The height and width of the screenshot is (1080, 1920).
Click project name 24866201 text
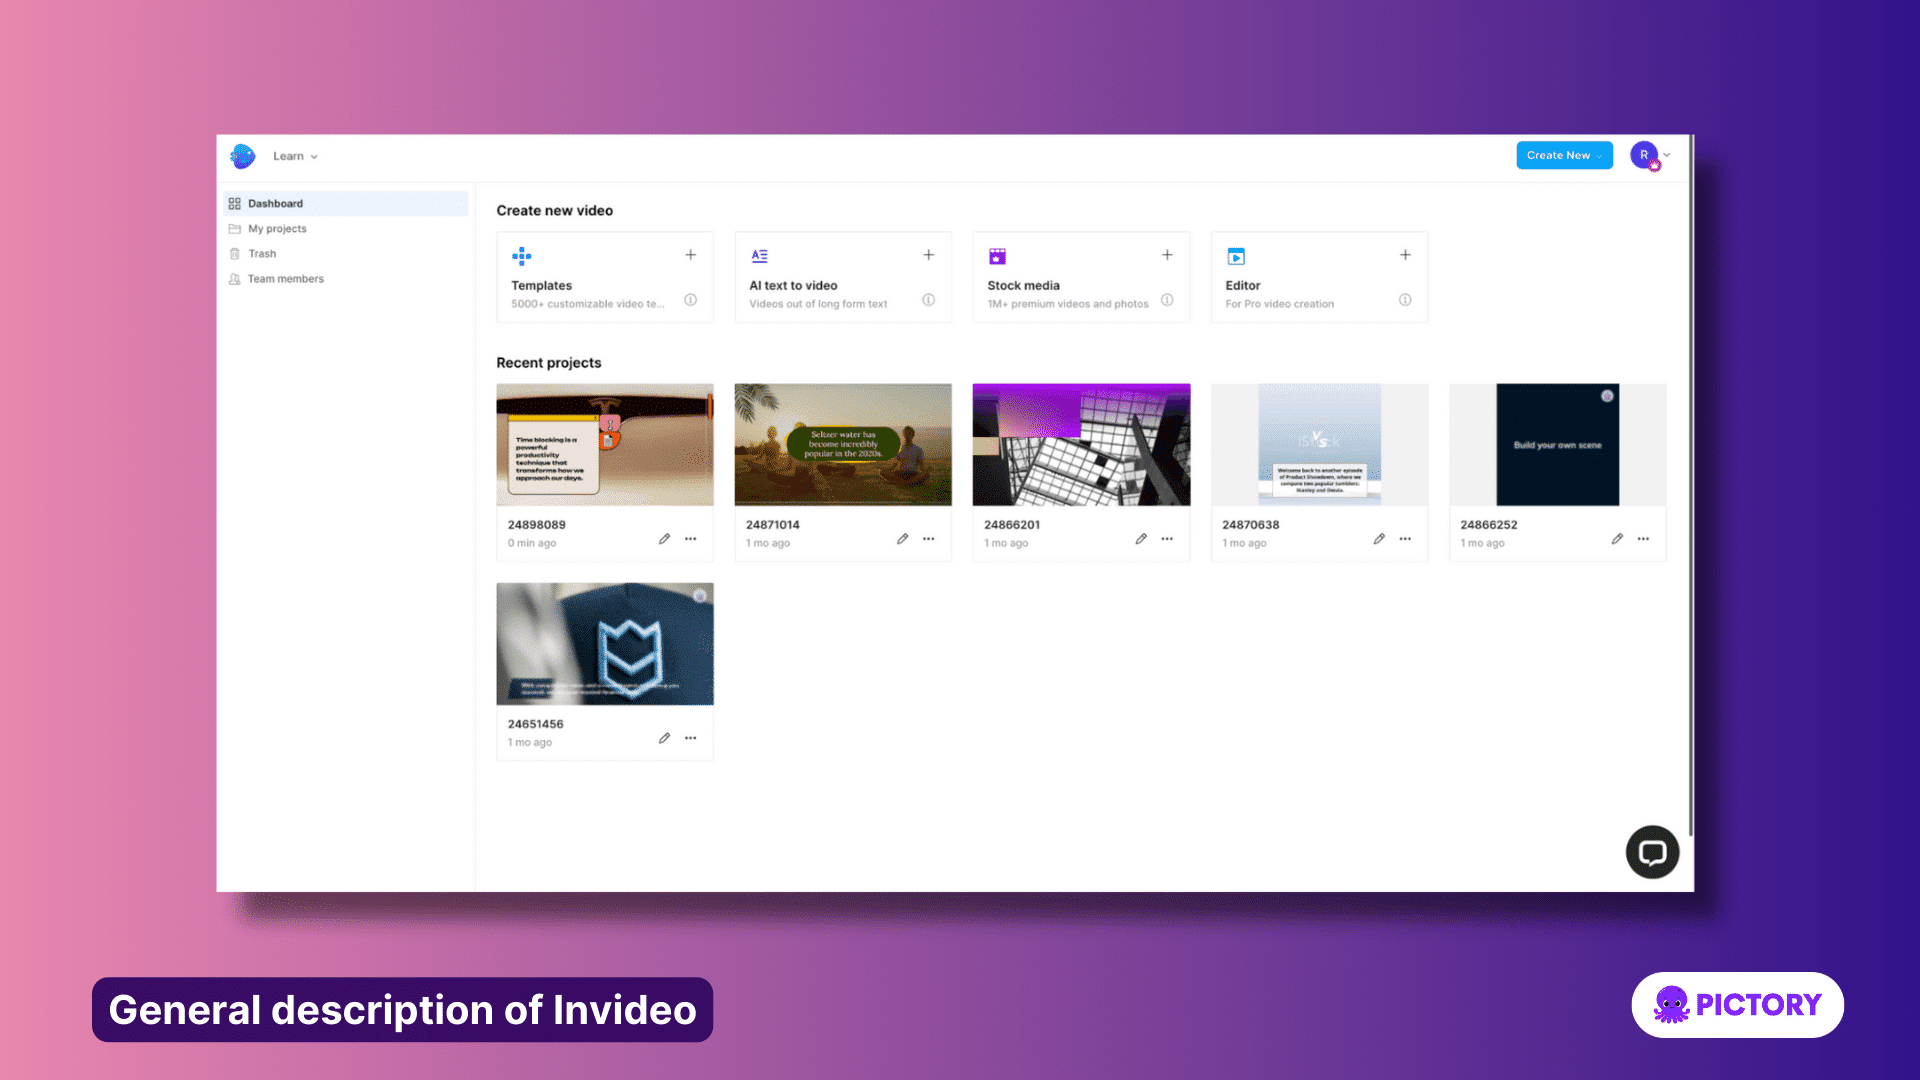[x=1012, y=525]
